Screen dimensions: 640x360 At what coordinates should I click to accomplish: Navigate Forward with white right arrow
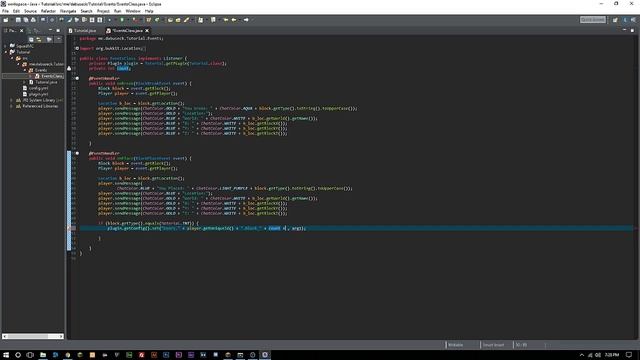[246, 20]
